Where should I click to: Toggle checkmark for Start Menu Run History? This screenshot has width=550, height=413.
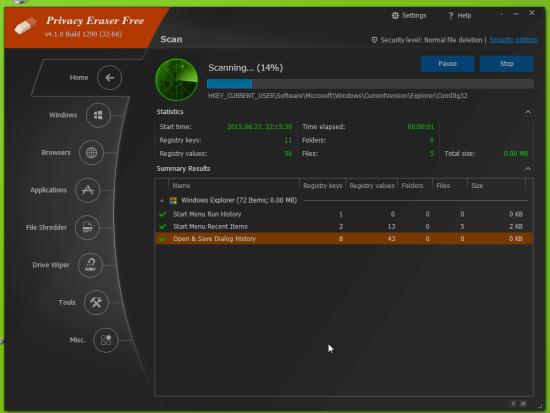(x=162, y=214)
